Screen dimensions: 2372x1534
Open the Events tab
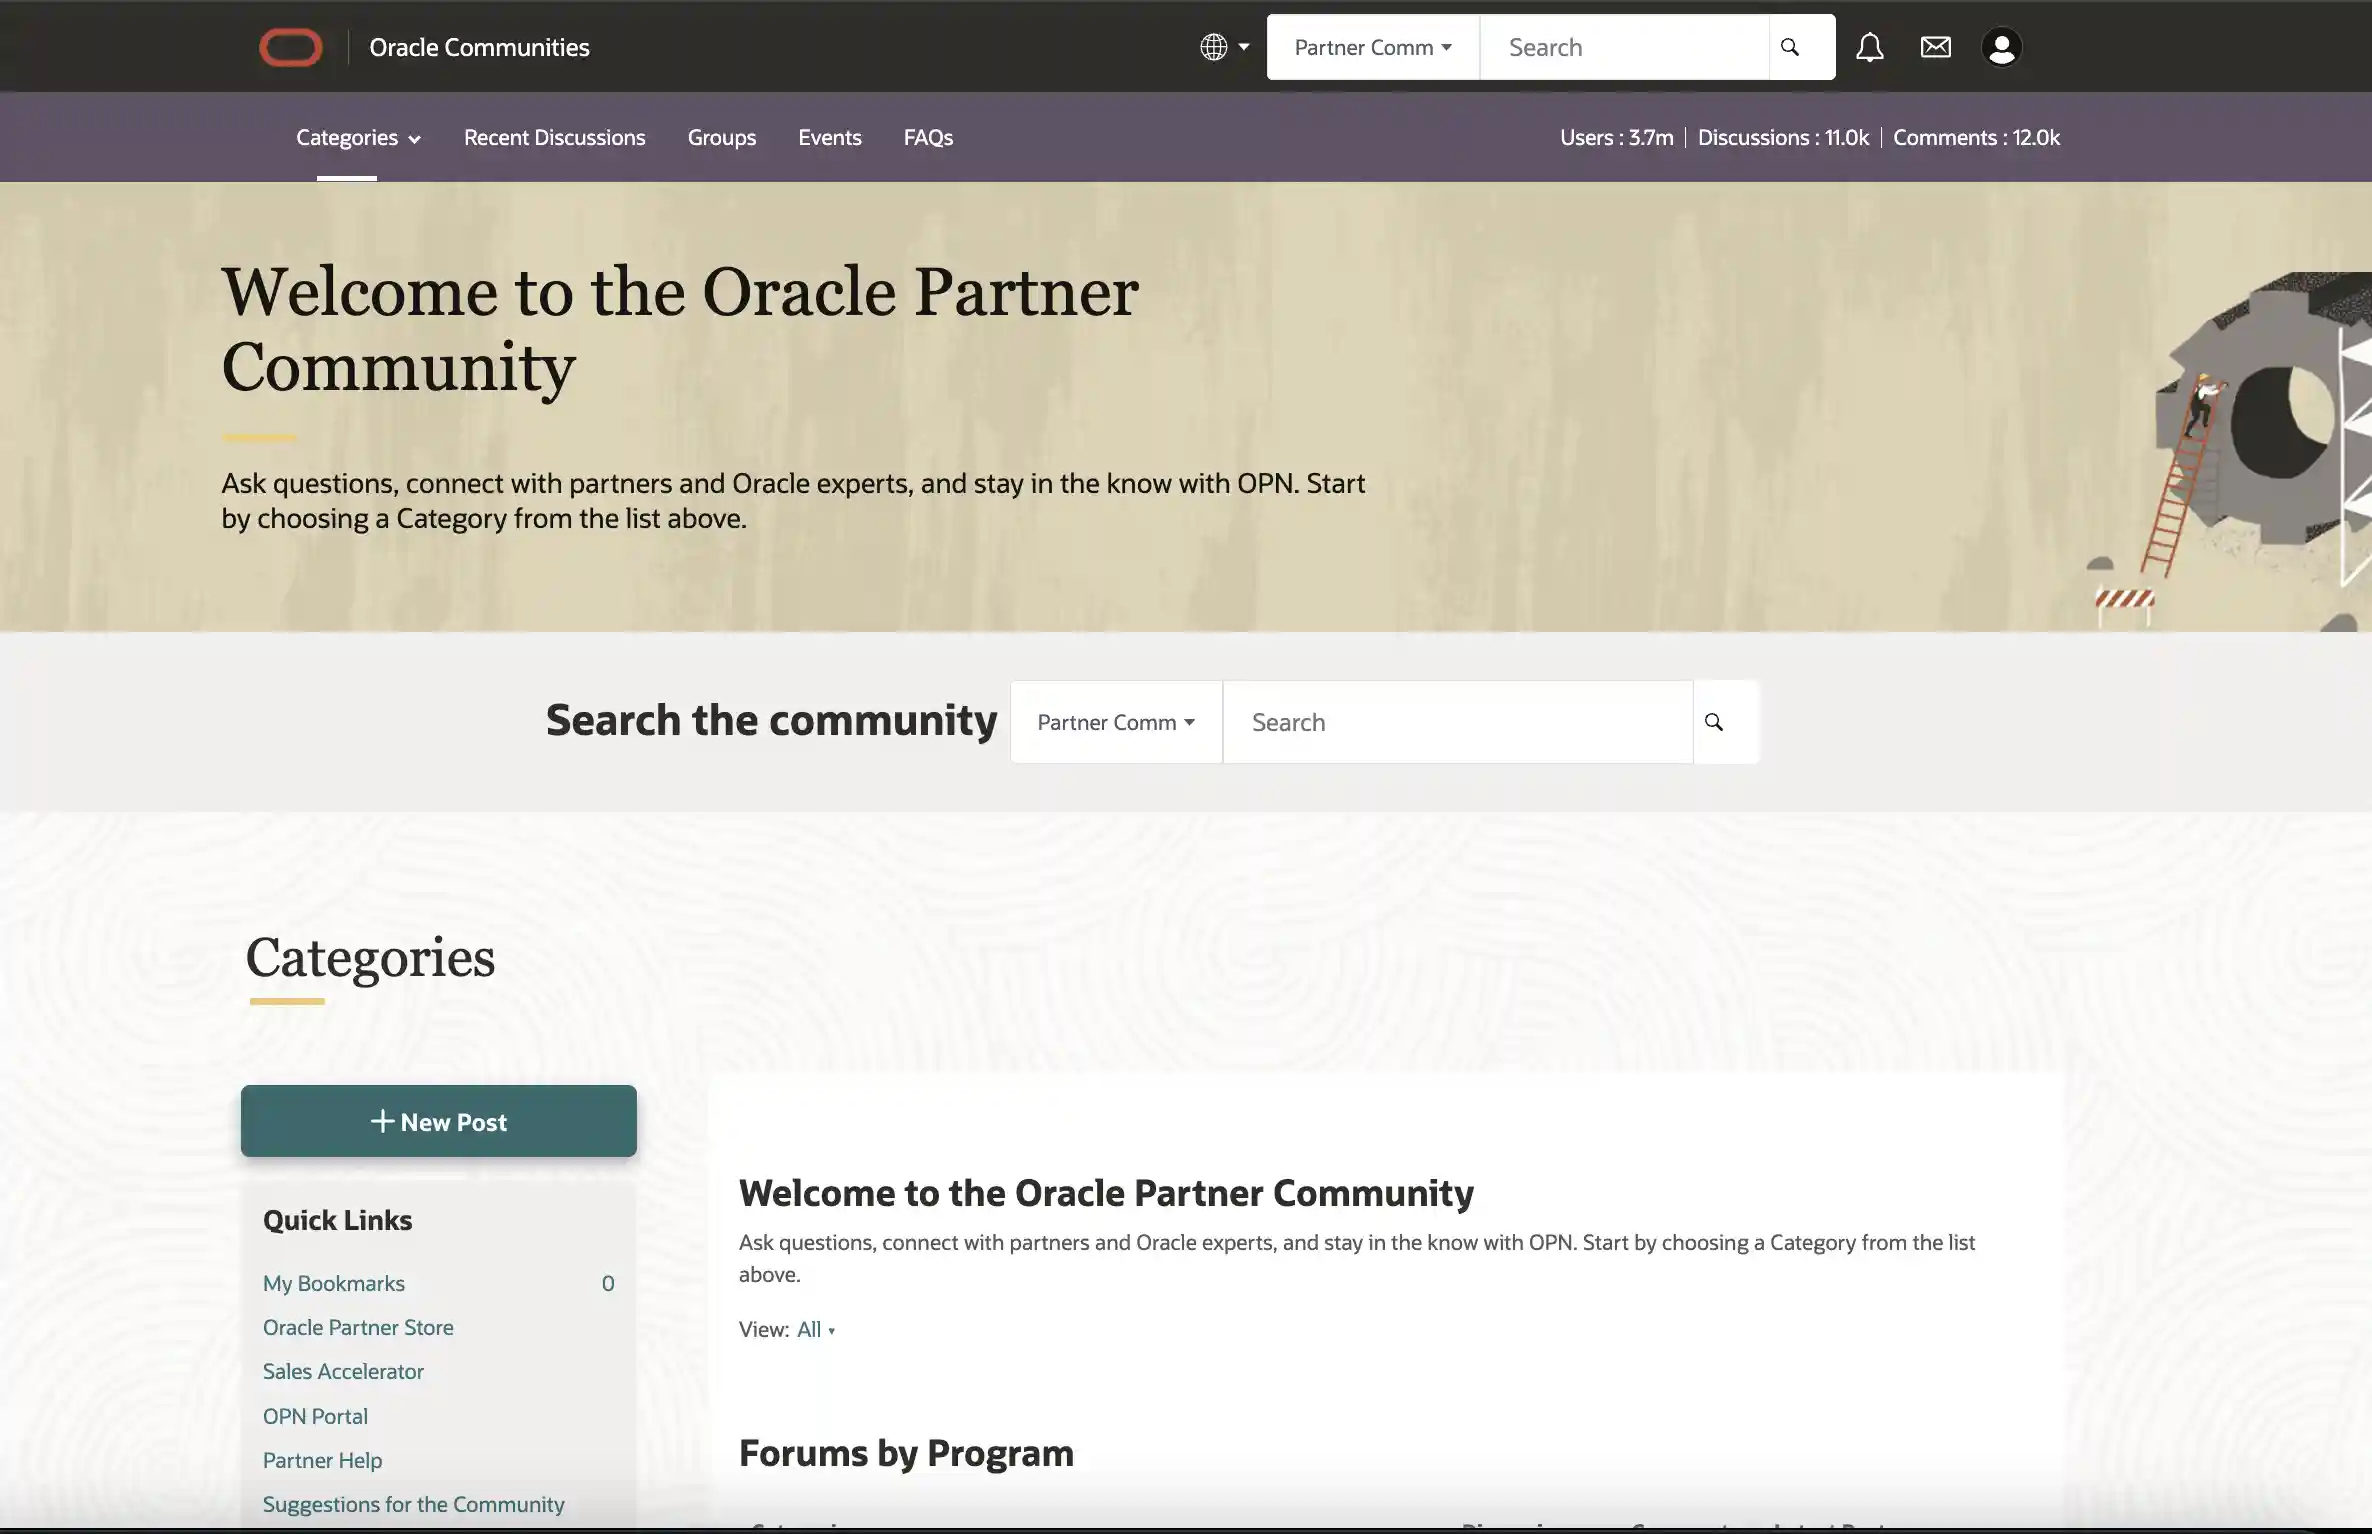tap(829, 137)
